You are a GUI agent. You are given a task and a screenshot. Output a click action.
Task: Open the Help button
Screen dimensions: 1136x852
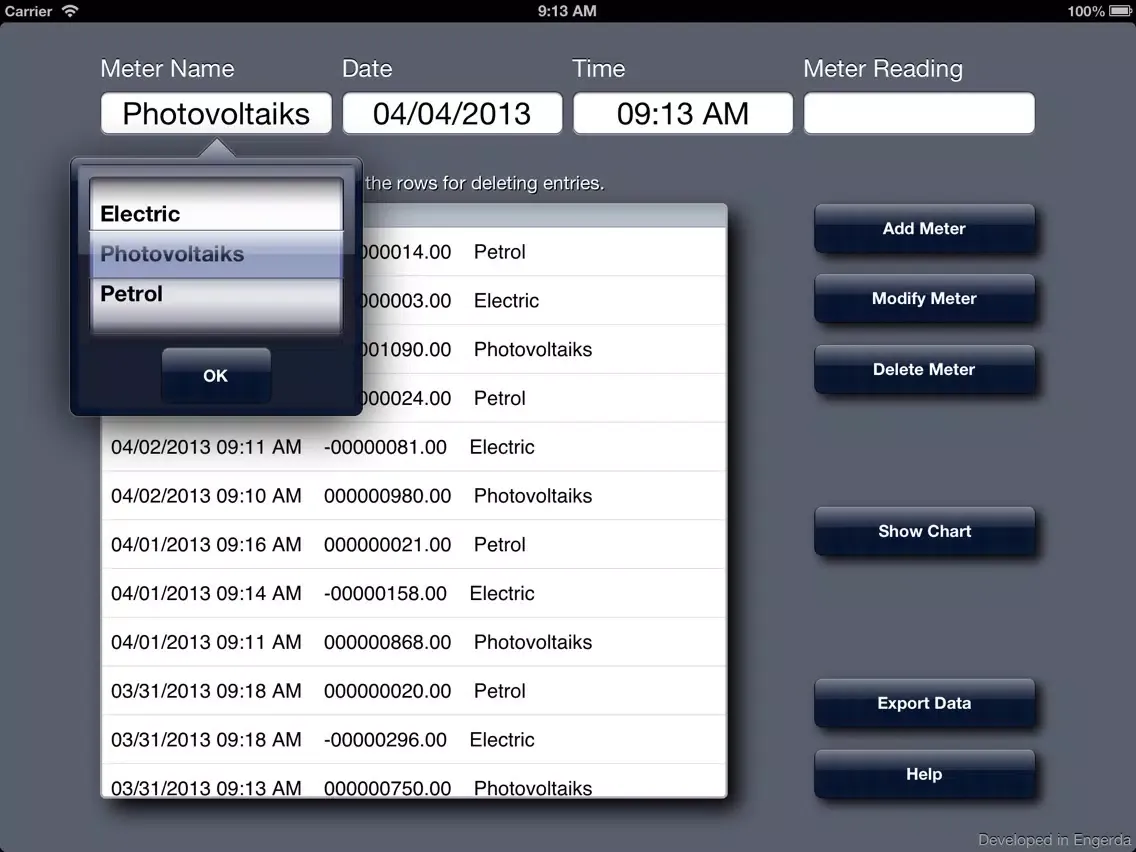(x=924, y=774)
